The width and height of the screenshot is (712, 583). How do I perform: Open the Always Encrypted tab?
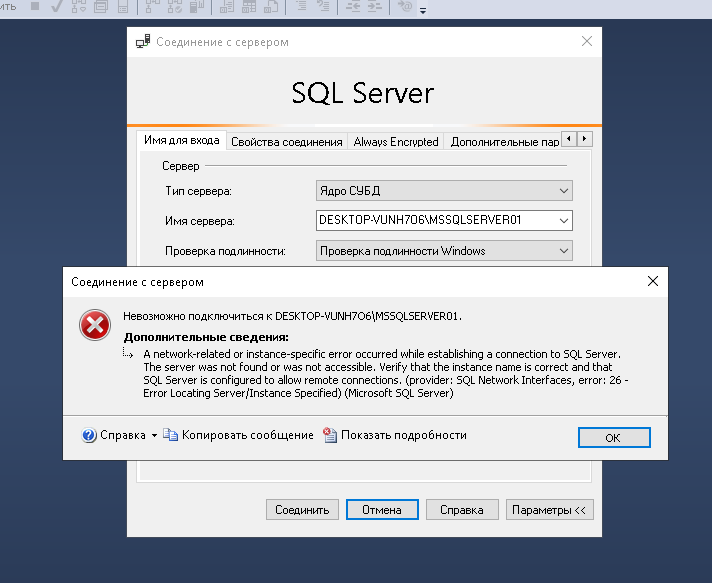(396, 142)
